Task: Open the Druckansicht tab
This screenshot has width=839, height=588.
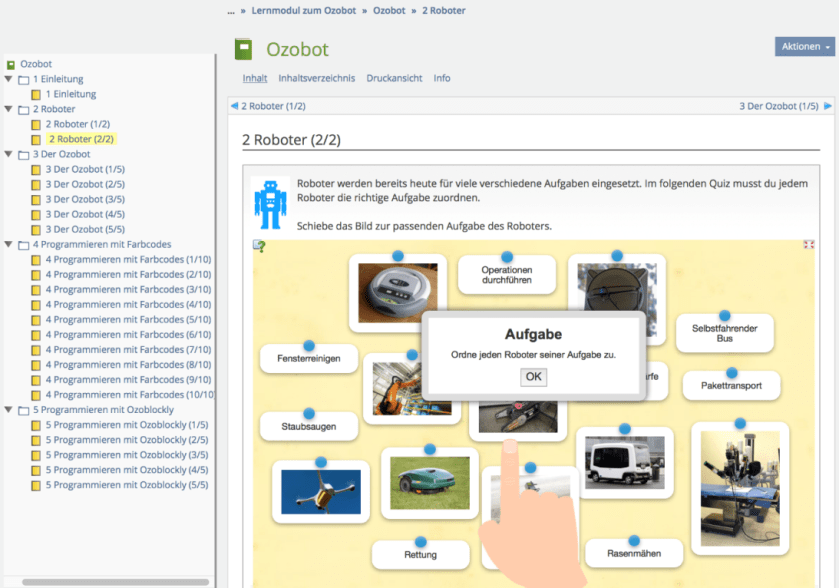Action: coord(394,78)
